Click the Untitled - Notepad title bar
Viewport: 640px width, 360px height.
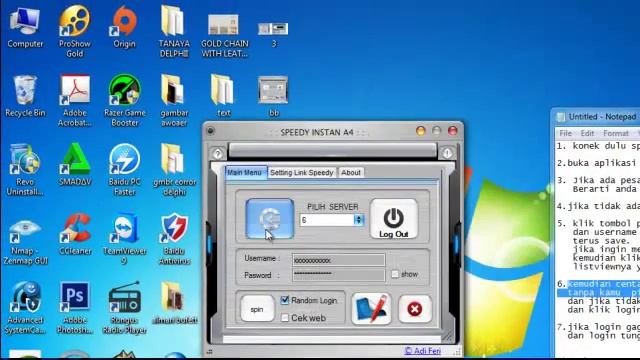pos(596,117)
